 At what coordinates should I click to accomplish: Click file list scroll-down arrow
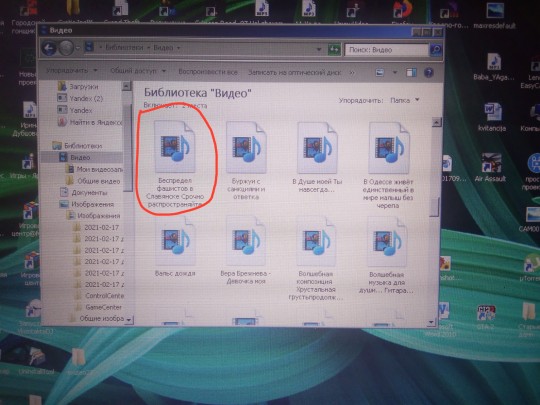coord(431,322)
